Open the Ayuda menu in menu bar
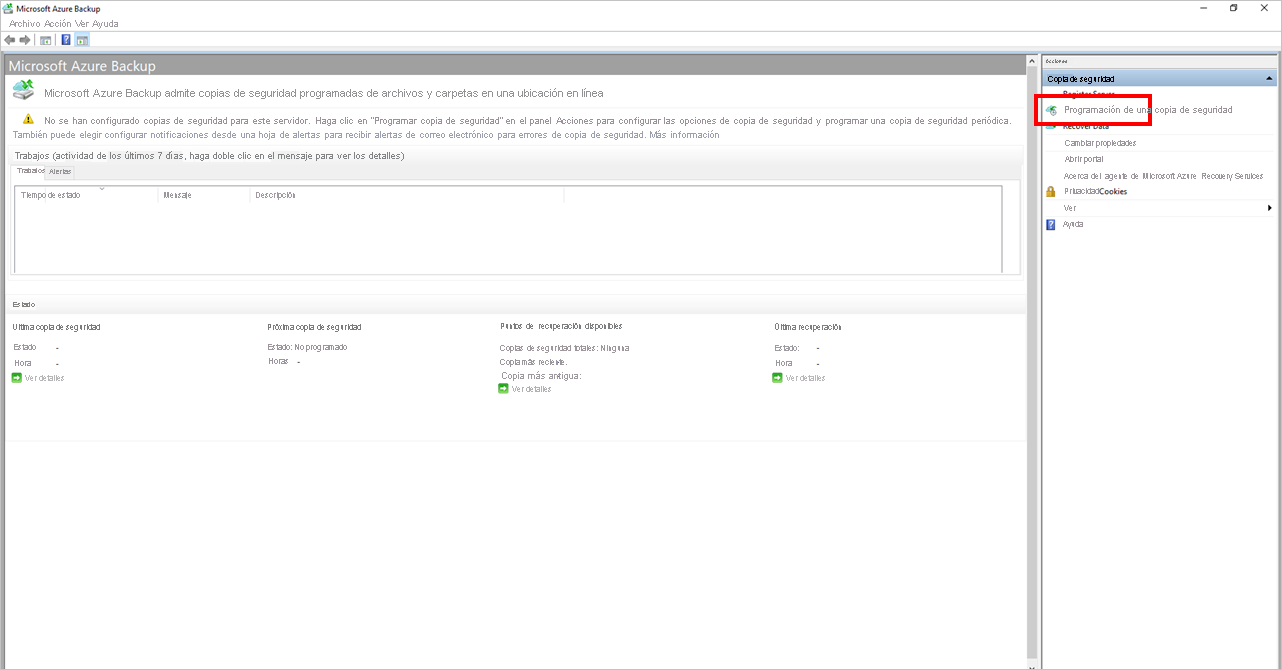The image size is (1282, 670). coord(105,23)
